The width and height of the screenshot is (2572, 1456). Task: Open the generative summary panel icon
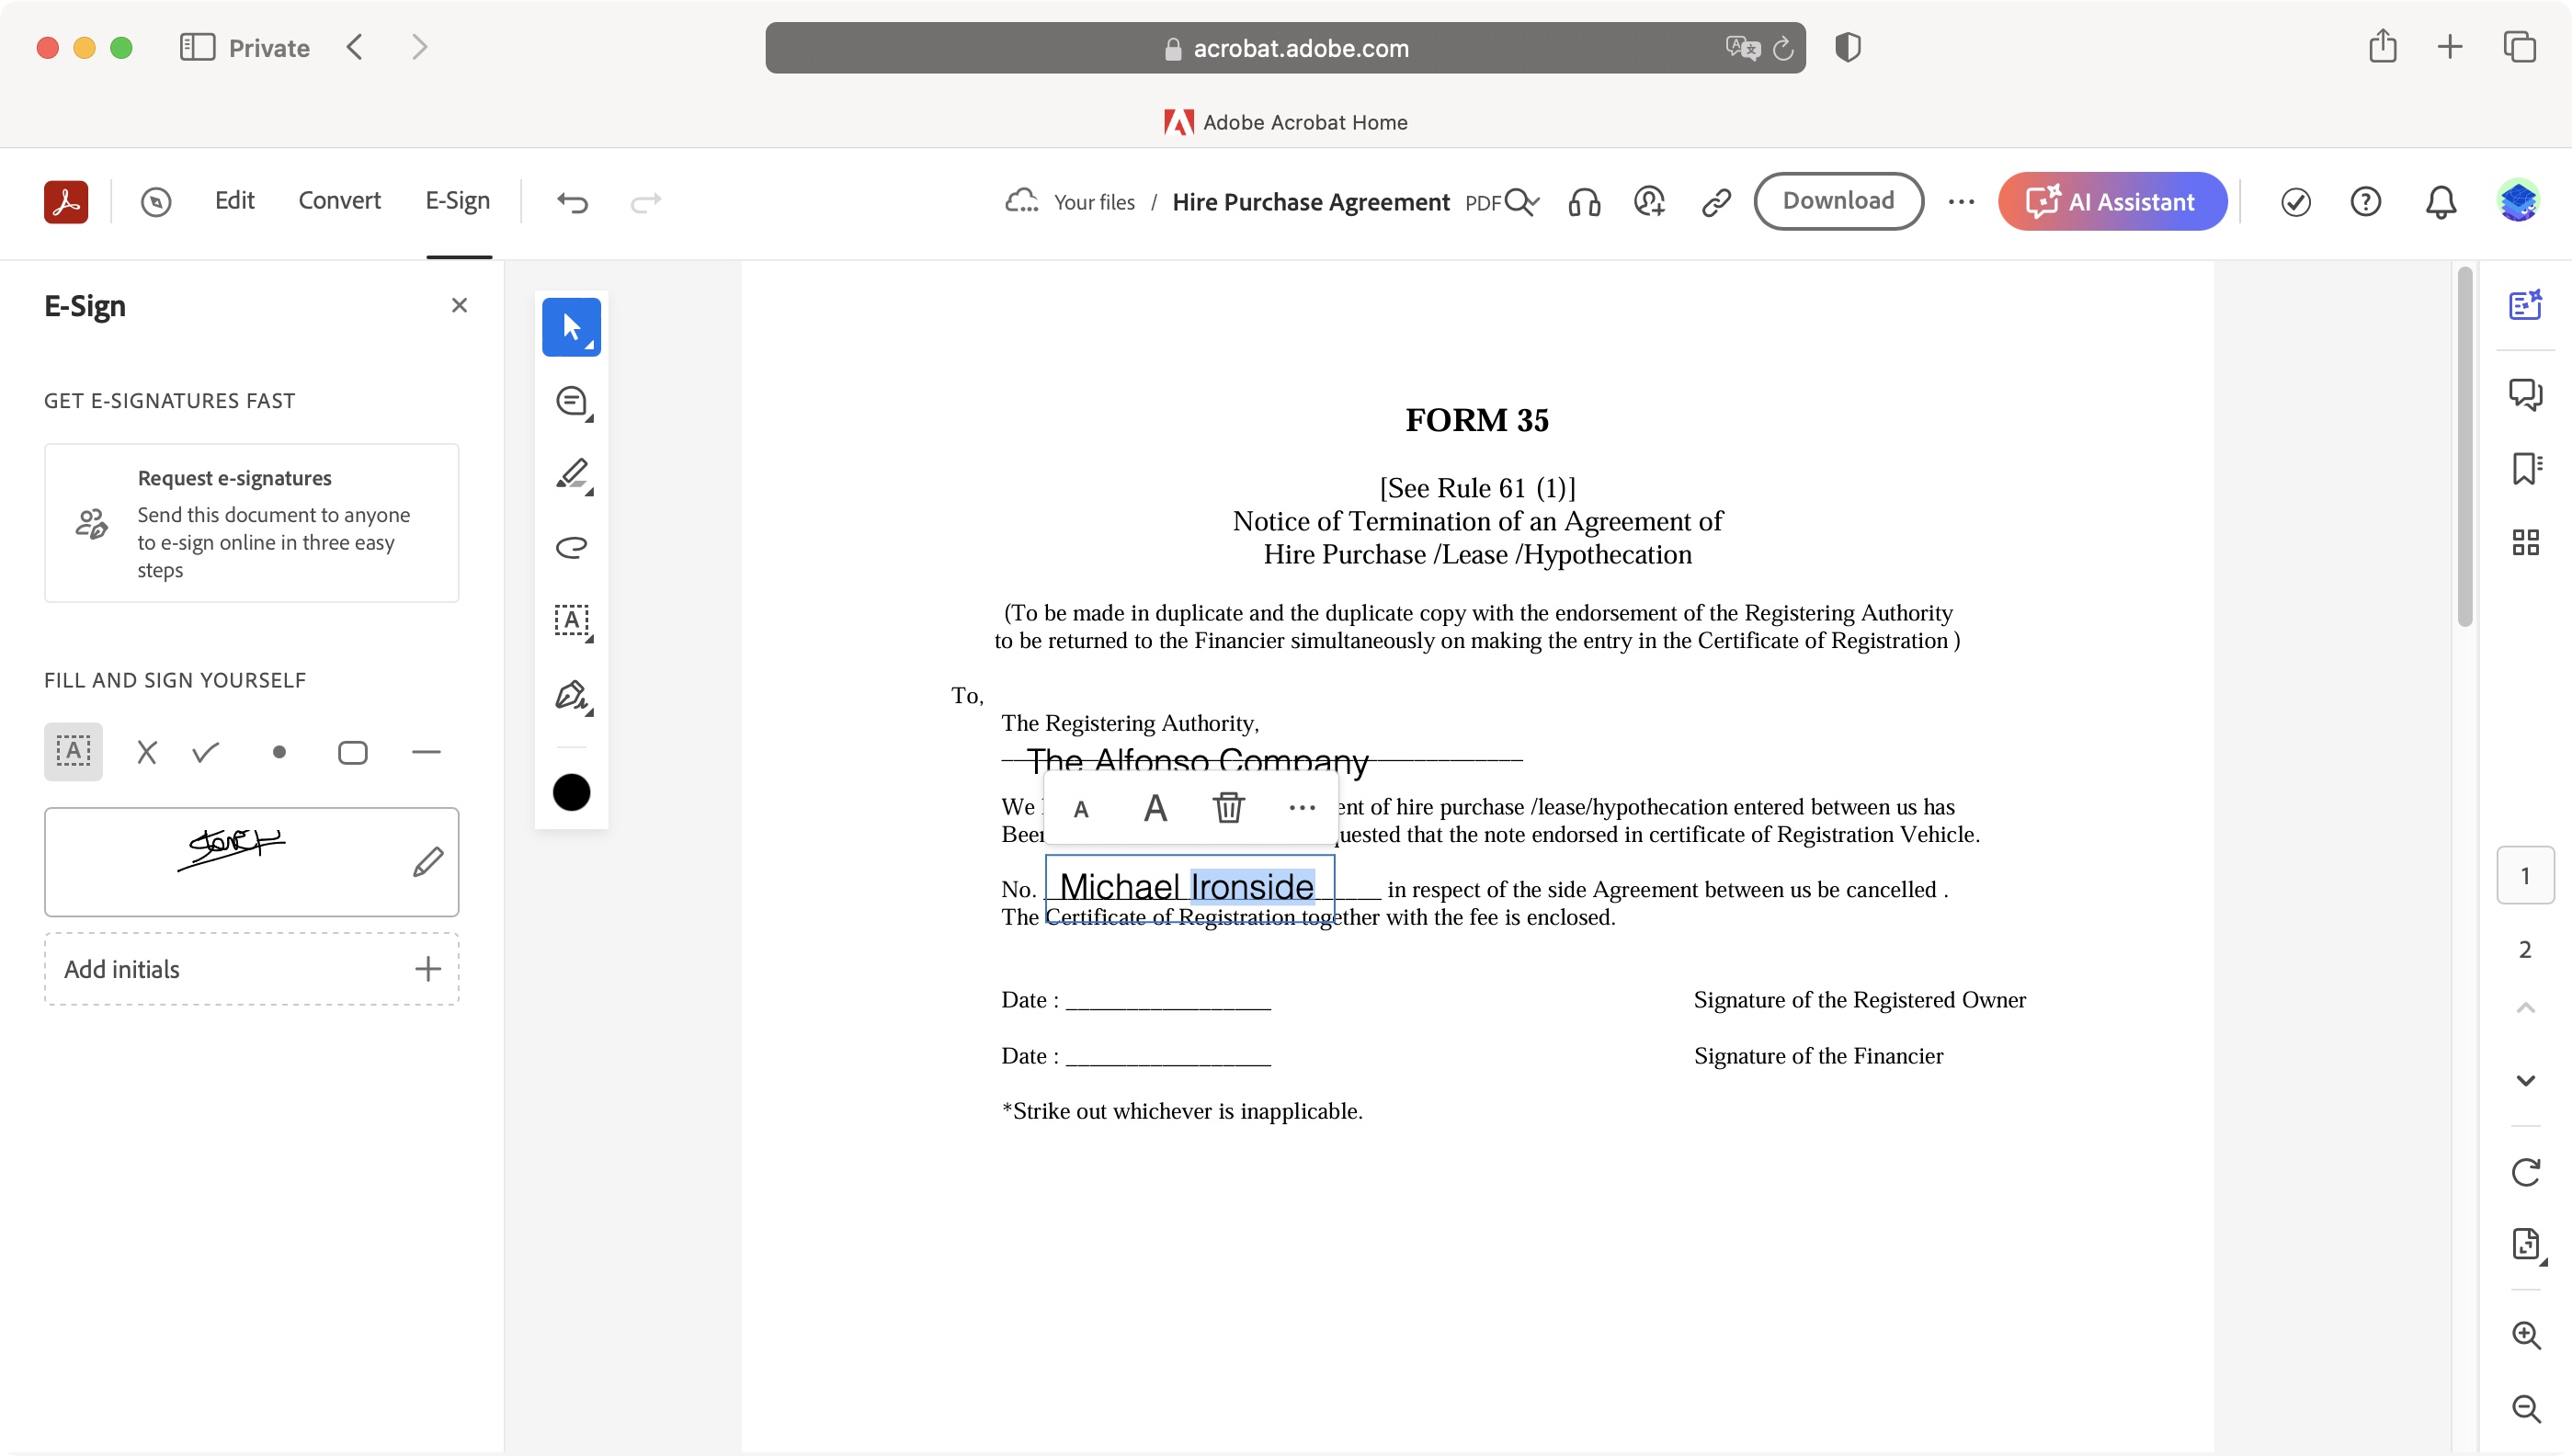point(2525,305)
